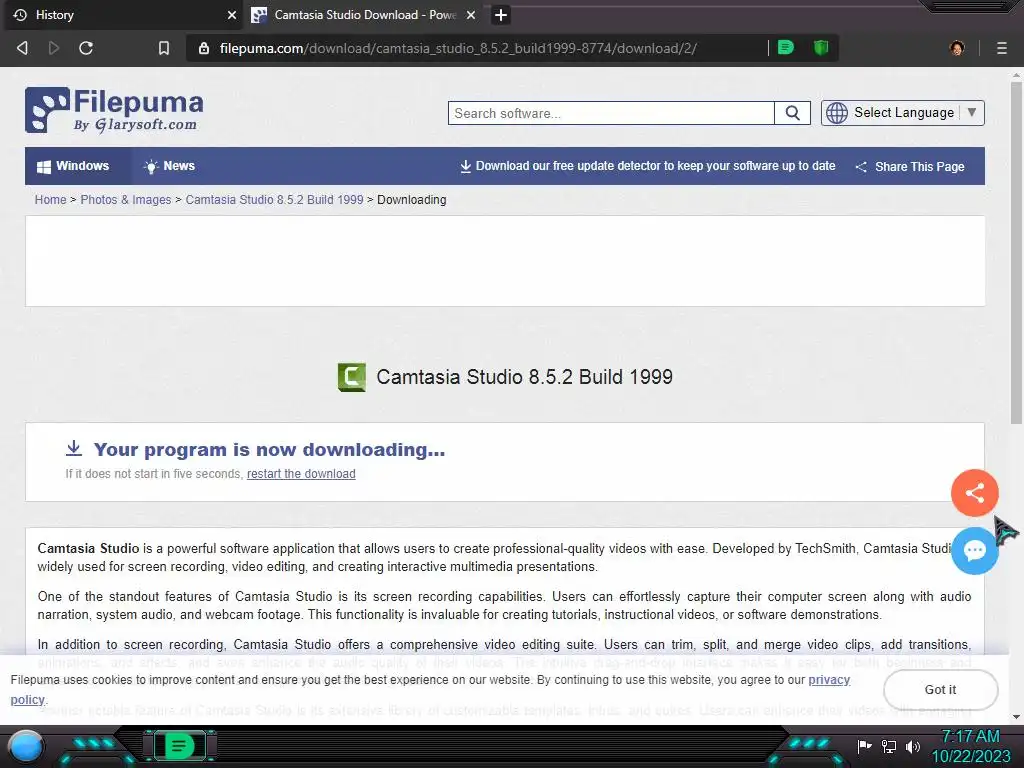Image resolution: width=1024 pixels, height=768 pixels.
Task: Open a new browser tab
Action: pyautogui.click(x=501, y=15)
